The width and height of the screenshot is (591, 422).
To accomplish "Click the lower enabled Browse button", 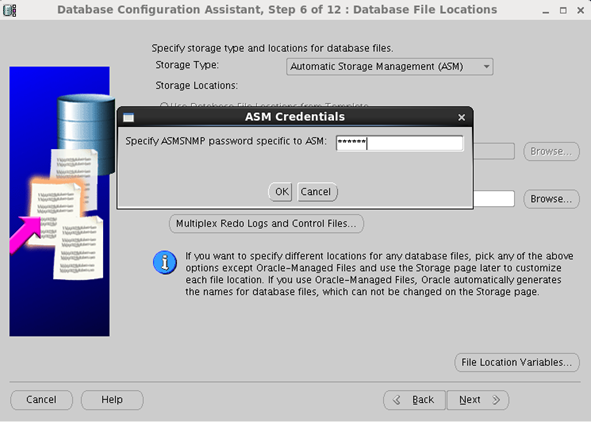I will point(551,199).
